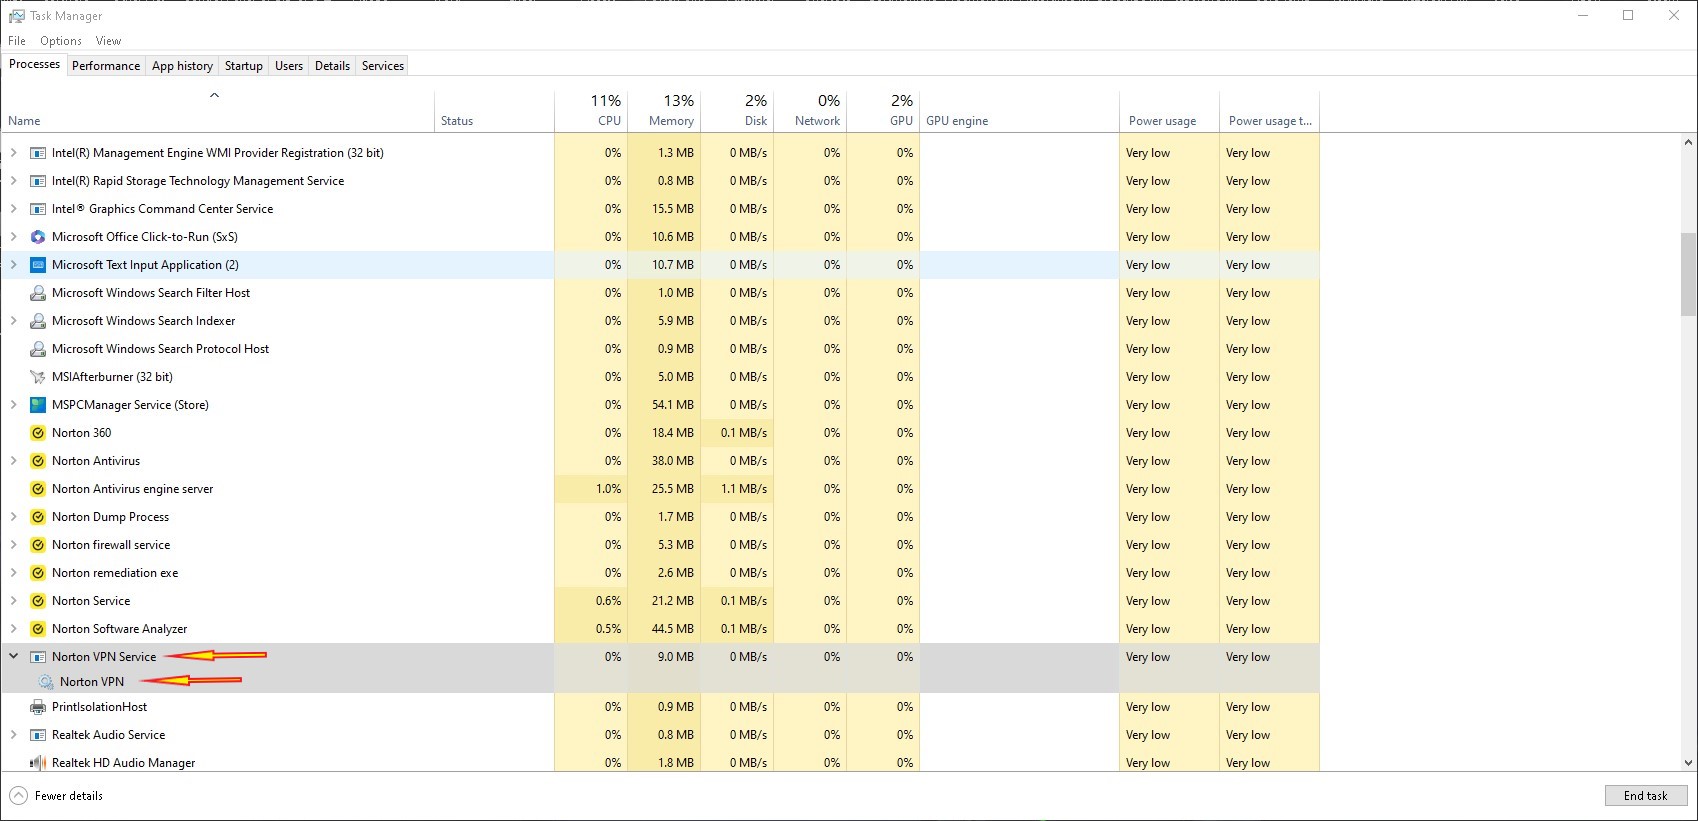Sort processes by Disk column header

pyautogui.click(x=737, y=111)
